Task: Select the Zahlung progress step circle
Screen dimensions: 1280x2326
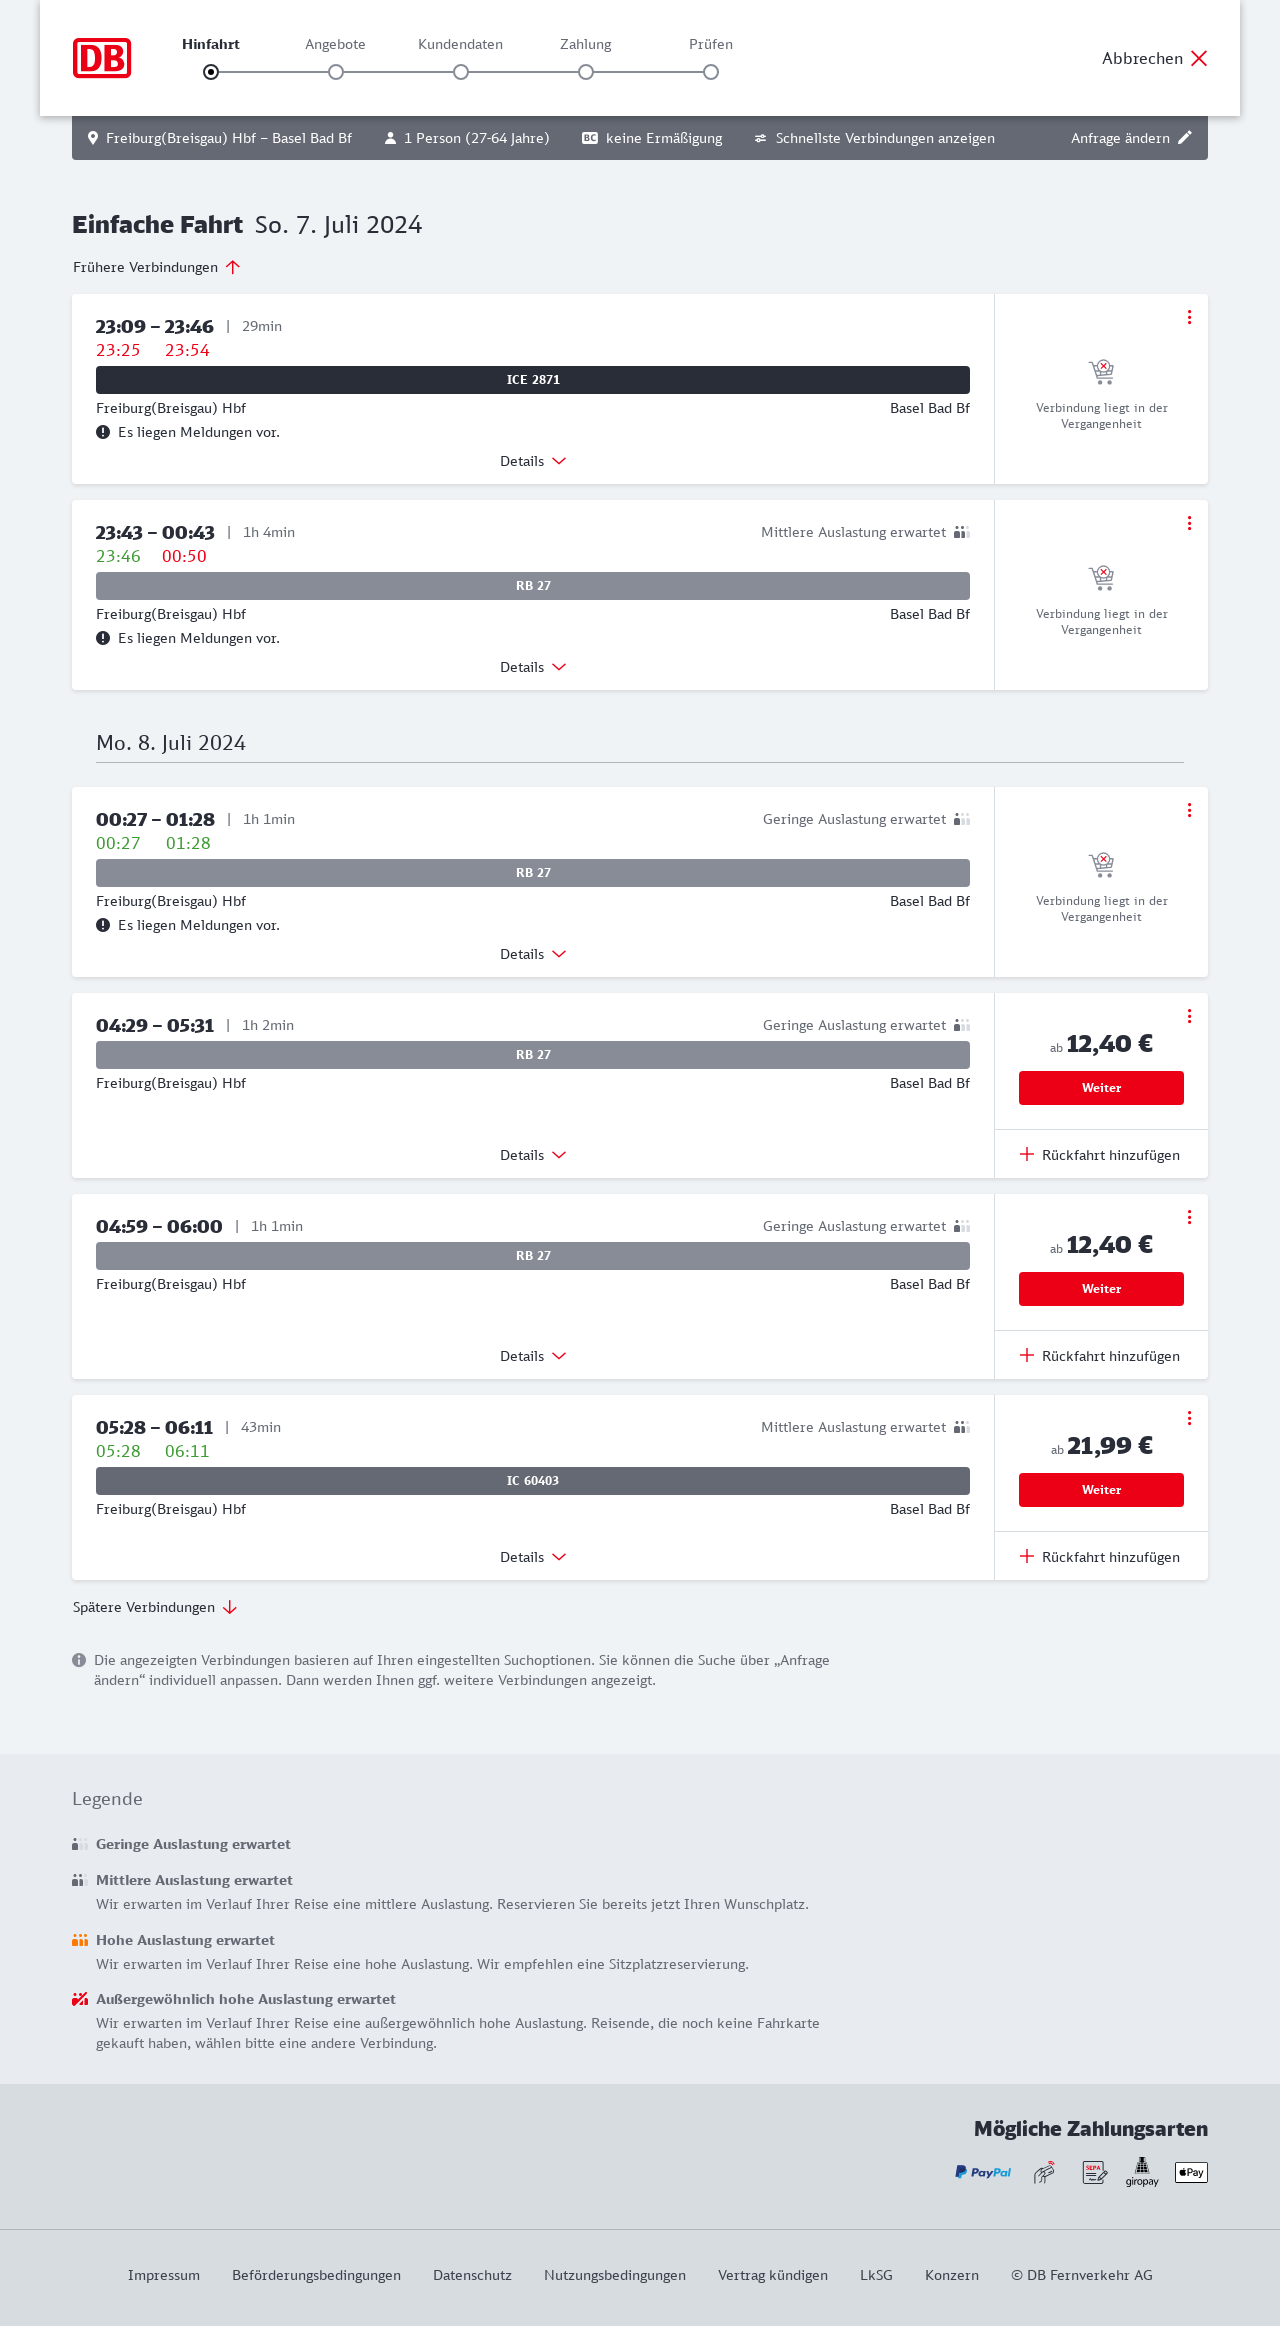Action: 586,72
